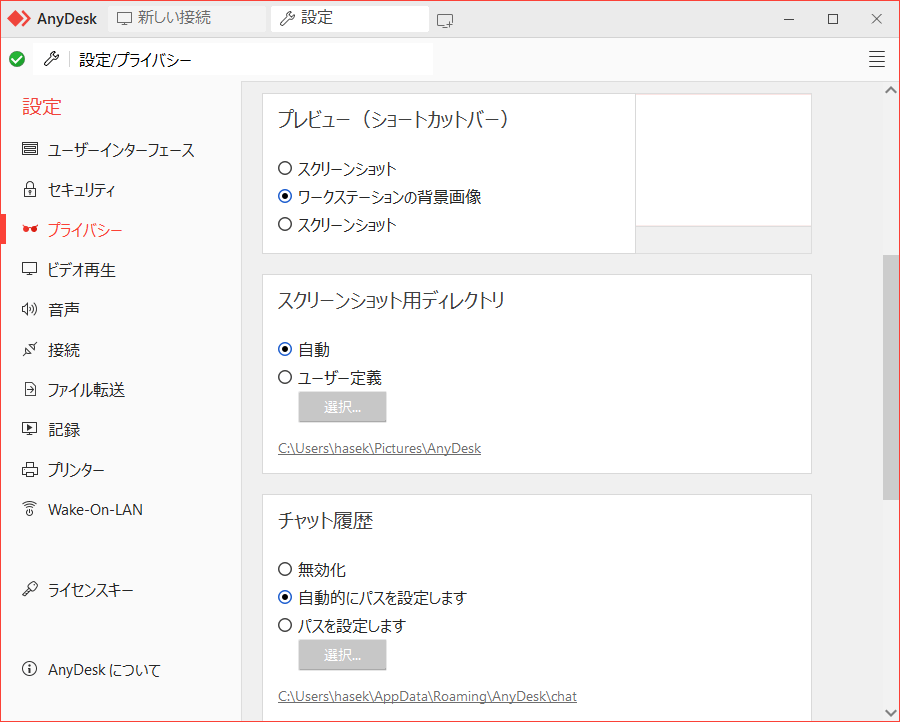Click the new session tab plus icon
Screen dimensions: 900x722
pyautogui.click(x=445, y=21)
